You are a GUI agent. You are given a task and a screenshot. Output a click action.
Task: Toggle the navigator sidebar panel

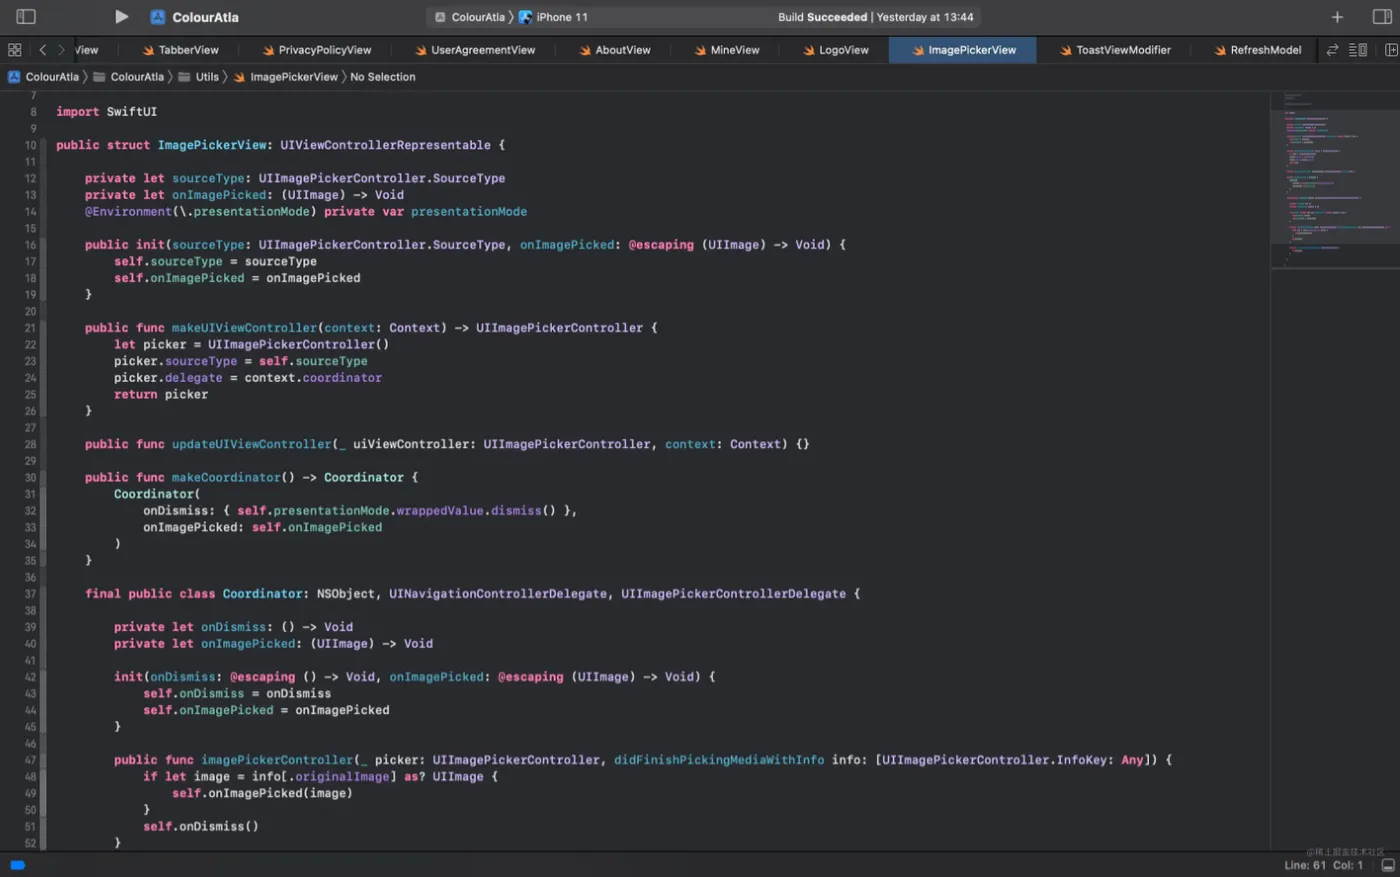point(26,17)
